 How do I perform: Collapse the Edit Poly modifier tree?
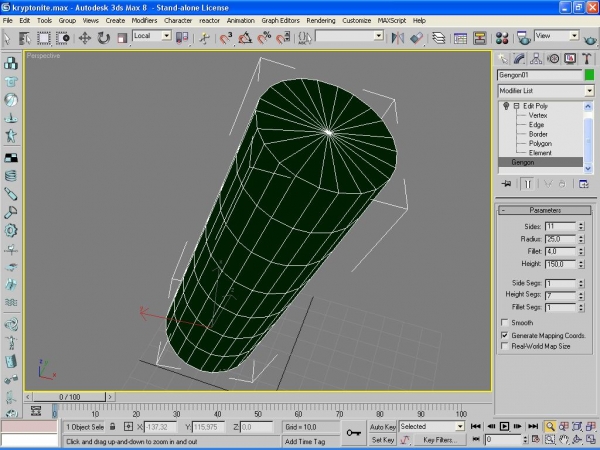[x=516, y=106]
